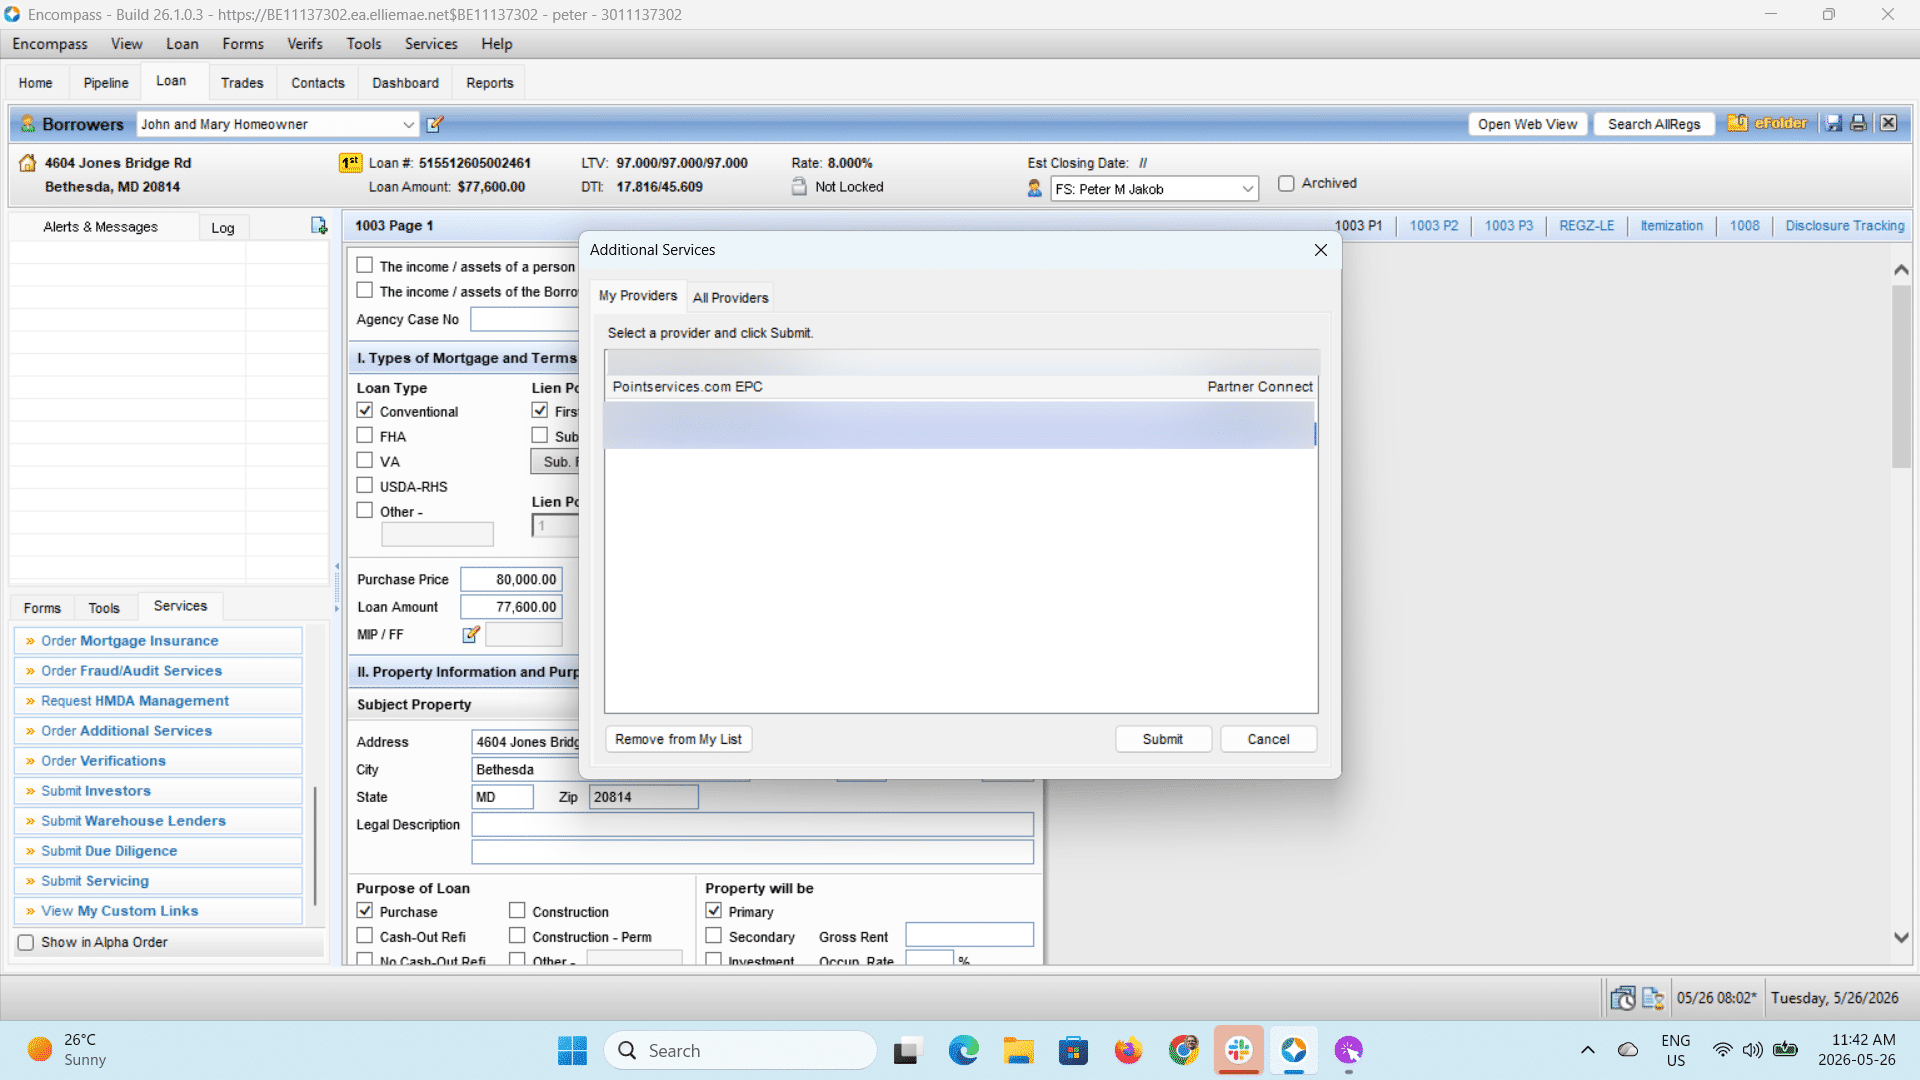Image resolution: width=1920 pixels, height=1080 pixels.
Task: Click the form scroll down arrow
Action: coord(1901,938)
